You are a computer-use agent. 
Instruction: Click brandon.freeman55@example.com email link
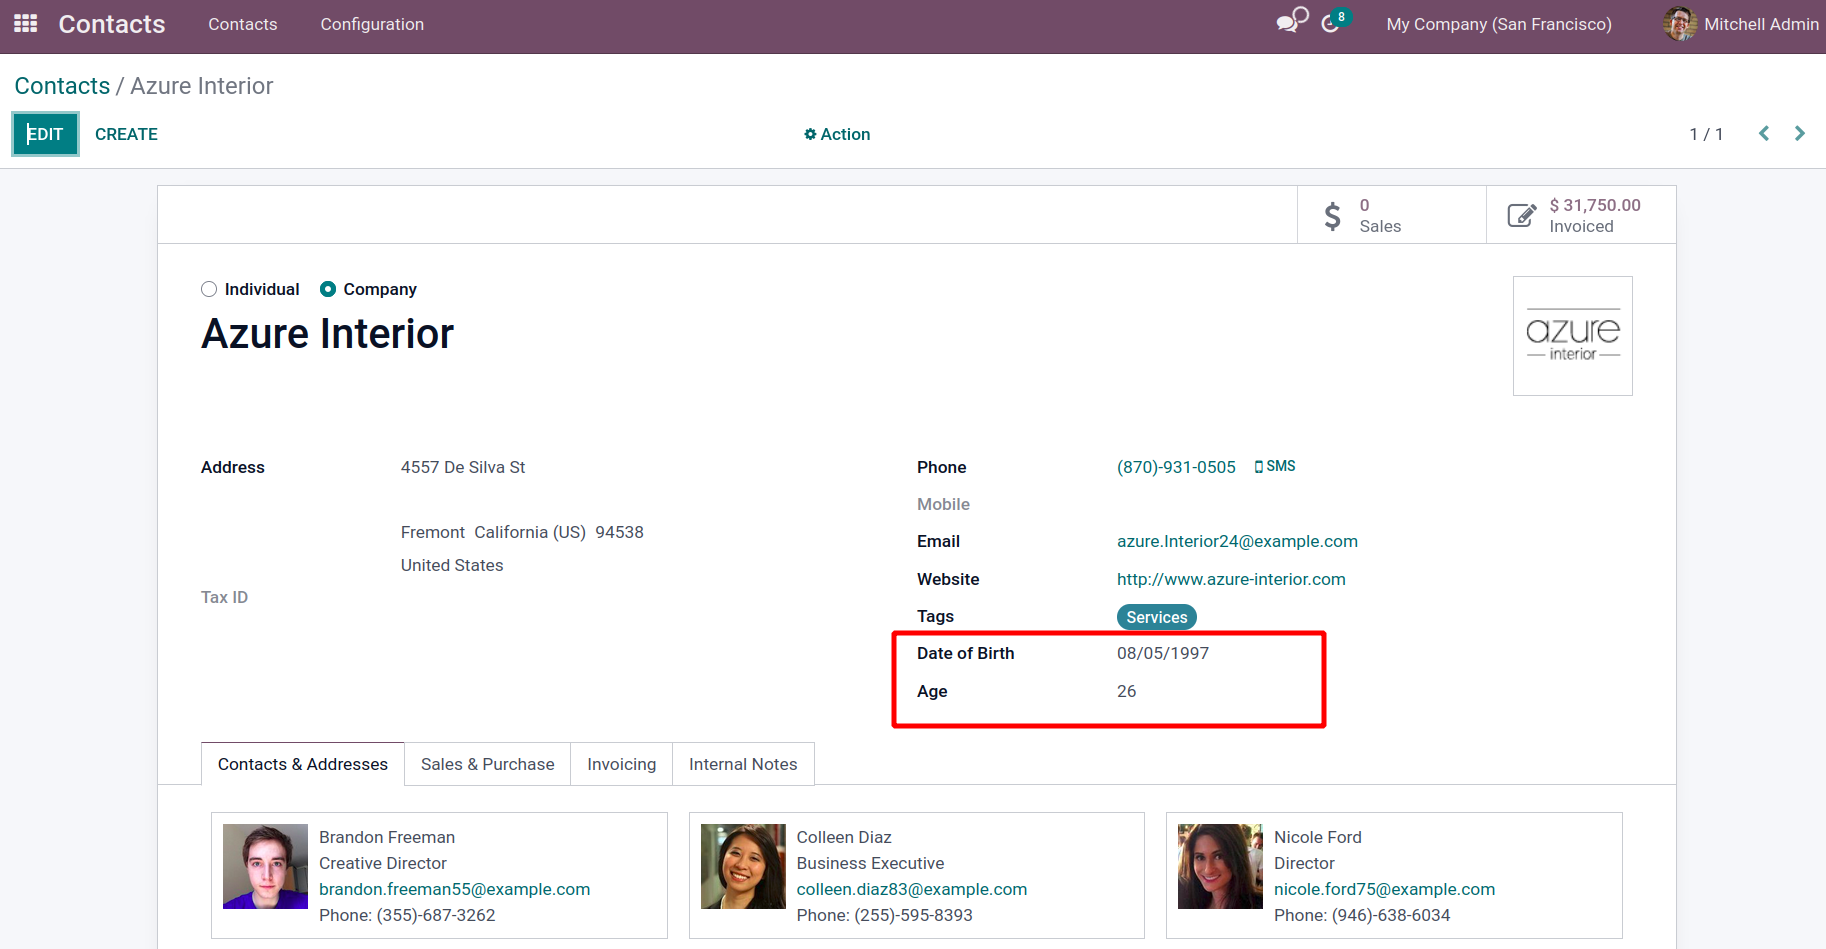point(454,889)
